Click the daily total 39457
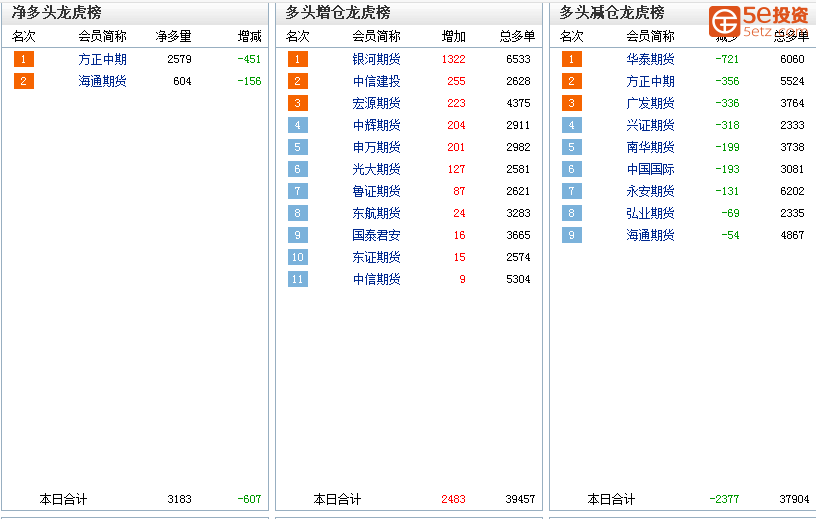This screenshot has width=816, height=519. coord(520,499)
